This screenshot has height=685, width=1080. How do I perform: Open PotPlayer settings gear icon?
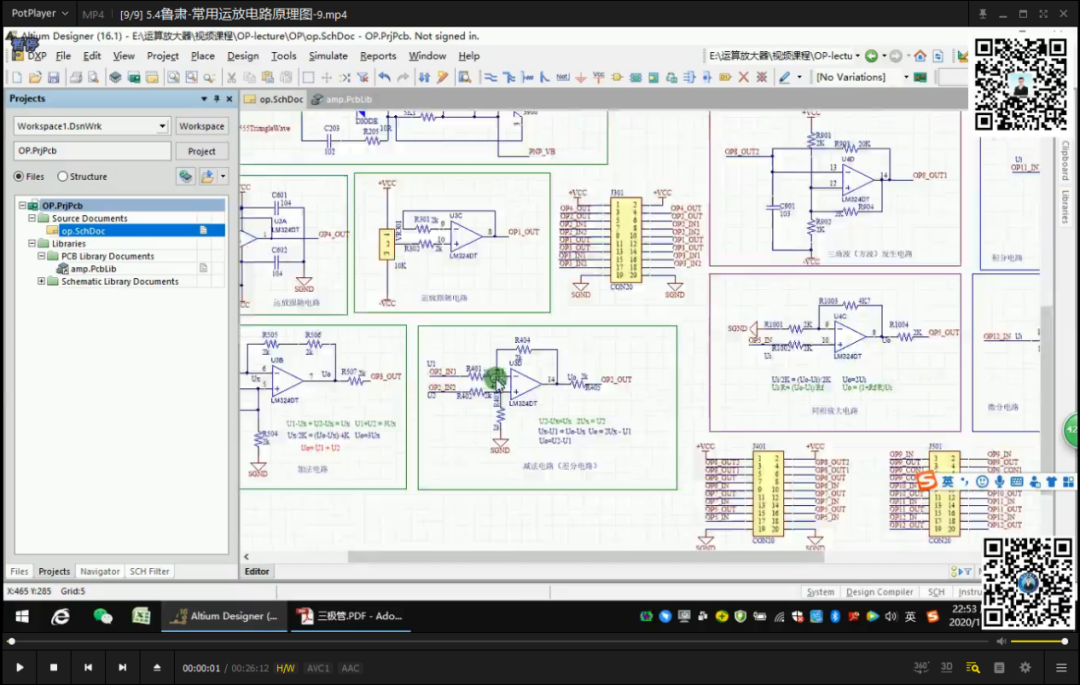click(1025, 667)
